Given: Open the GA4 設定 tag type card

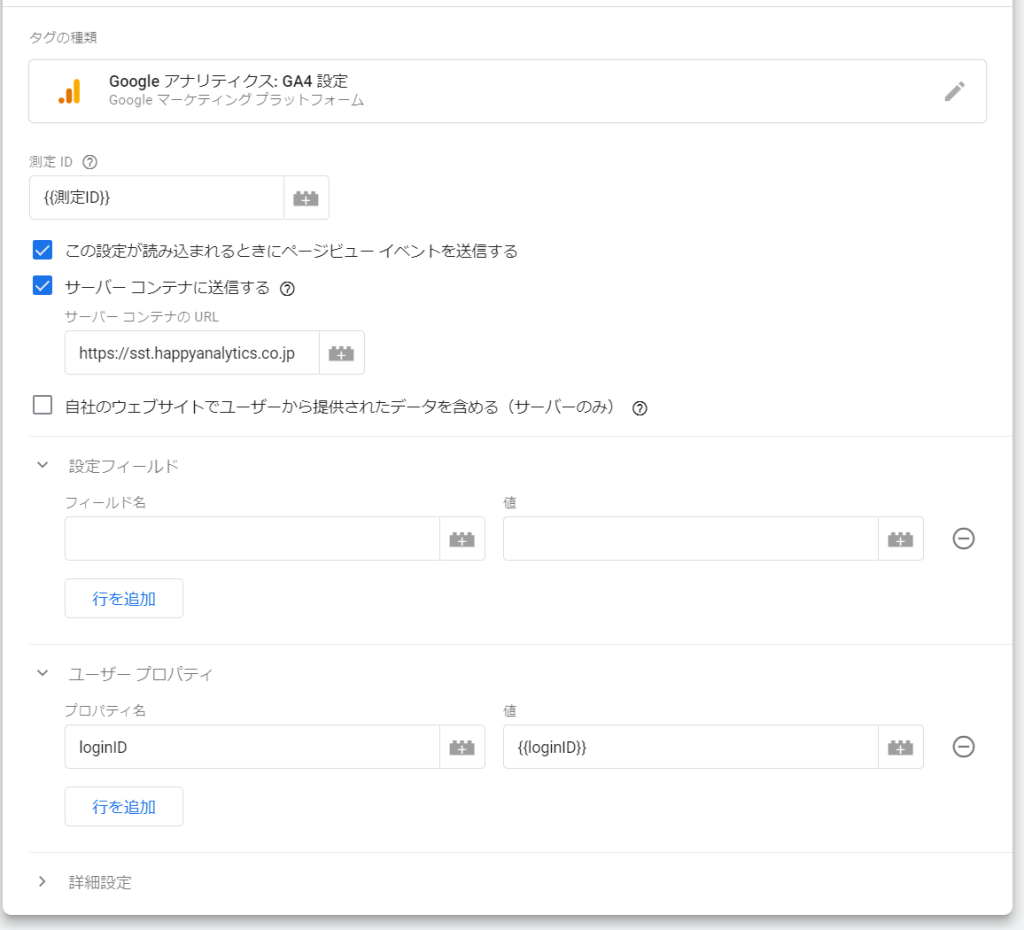Looking at the screenshot, I should (x=507, y=91).
